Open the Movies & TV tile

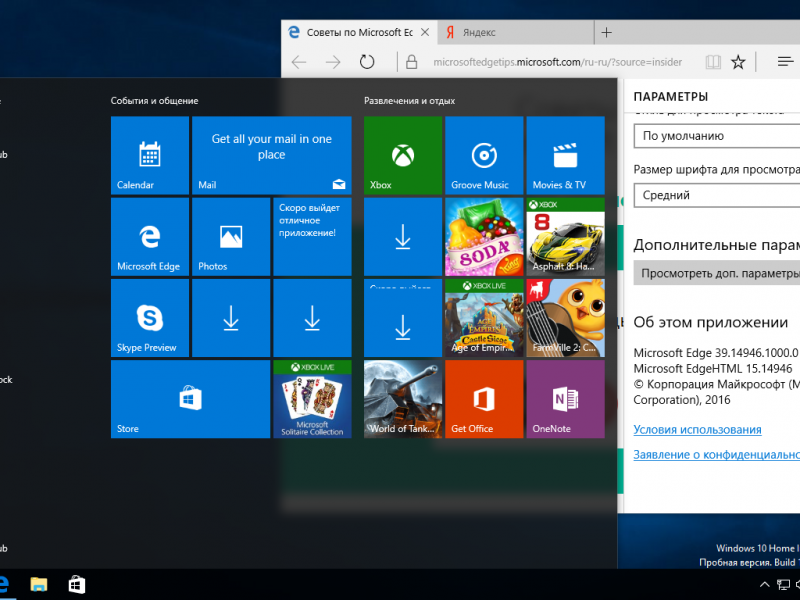(565, 155)
